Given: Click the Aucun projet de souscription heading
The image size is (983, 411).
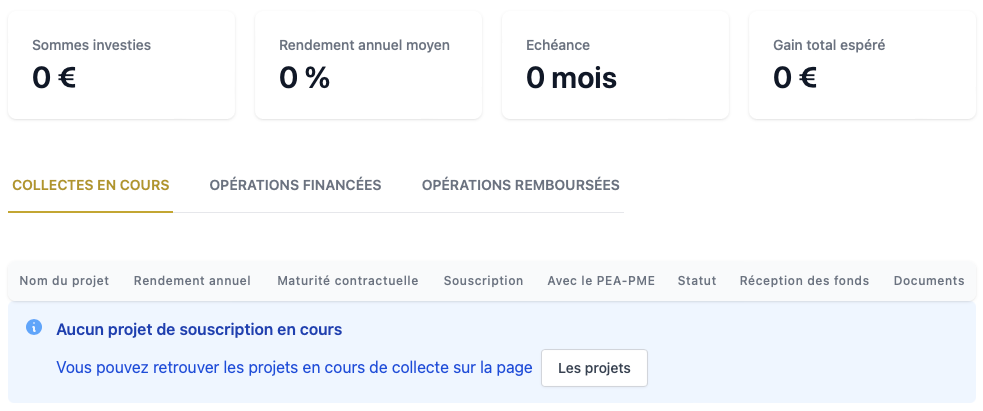Looking at the screenshot, I should [199, 329].
